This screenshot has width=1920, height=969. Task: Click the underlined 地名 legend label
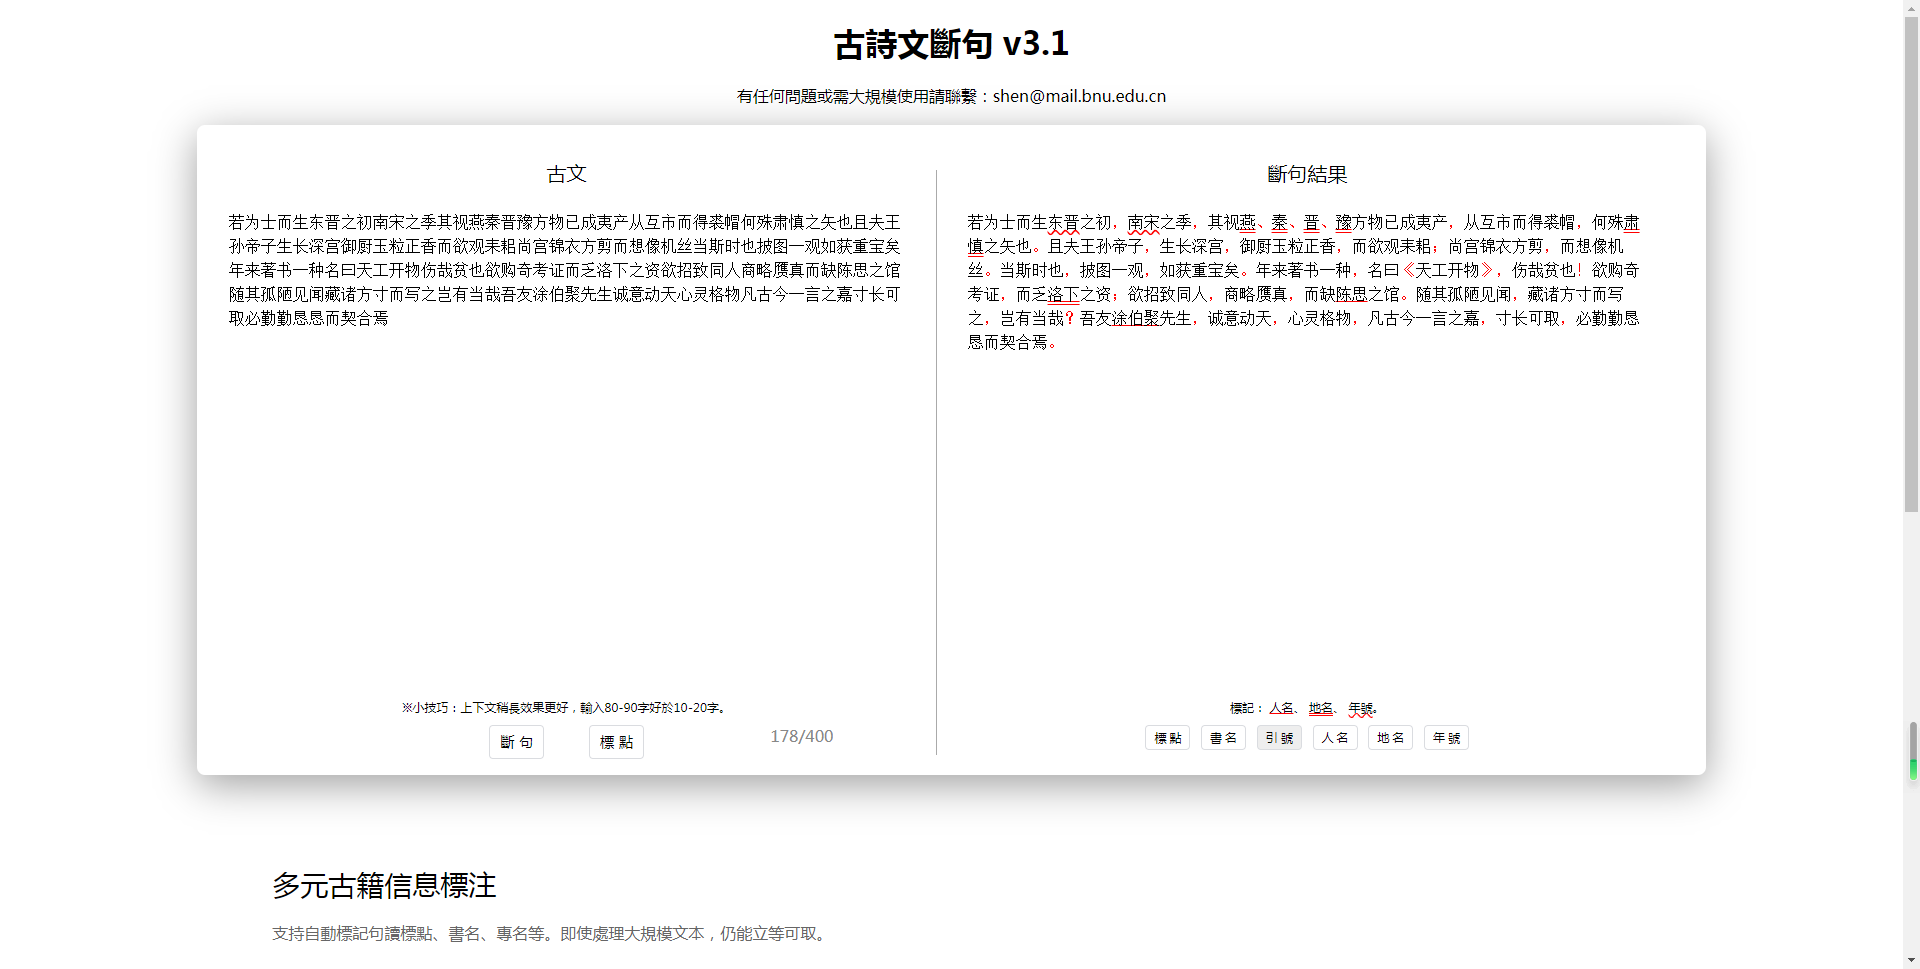coord(1320,708)
